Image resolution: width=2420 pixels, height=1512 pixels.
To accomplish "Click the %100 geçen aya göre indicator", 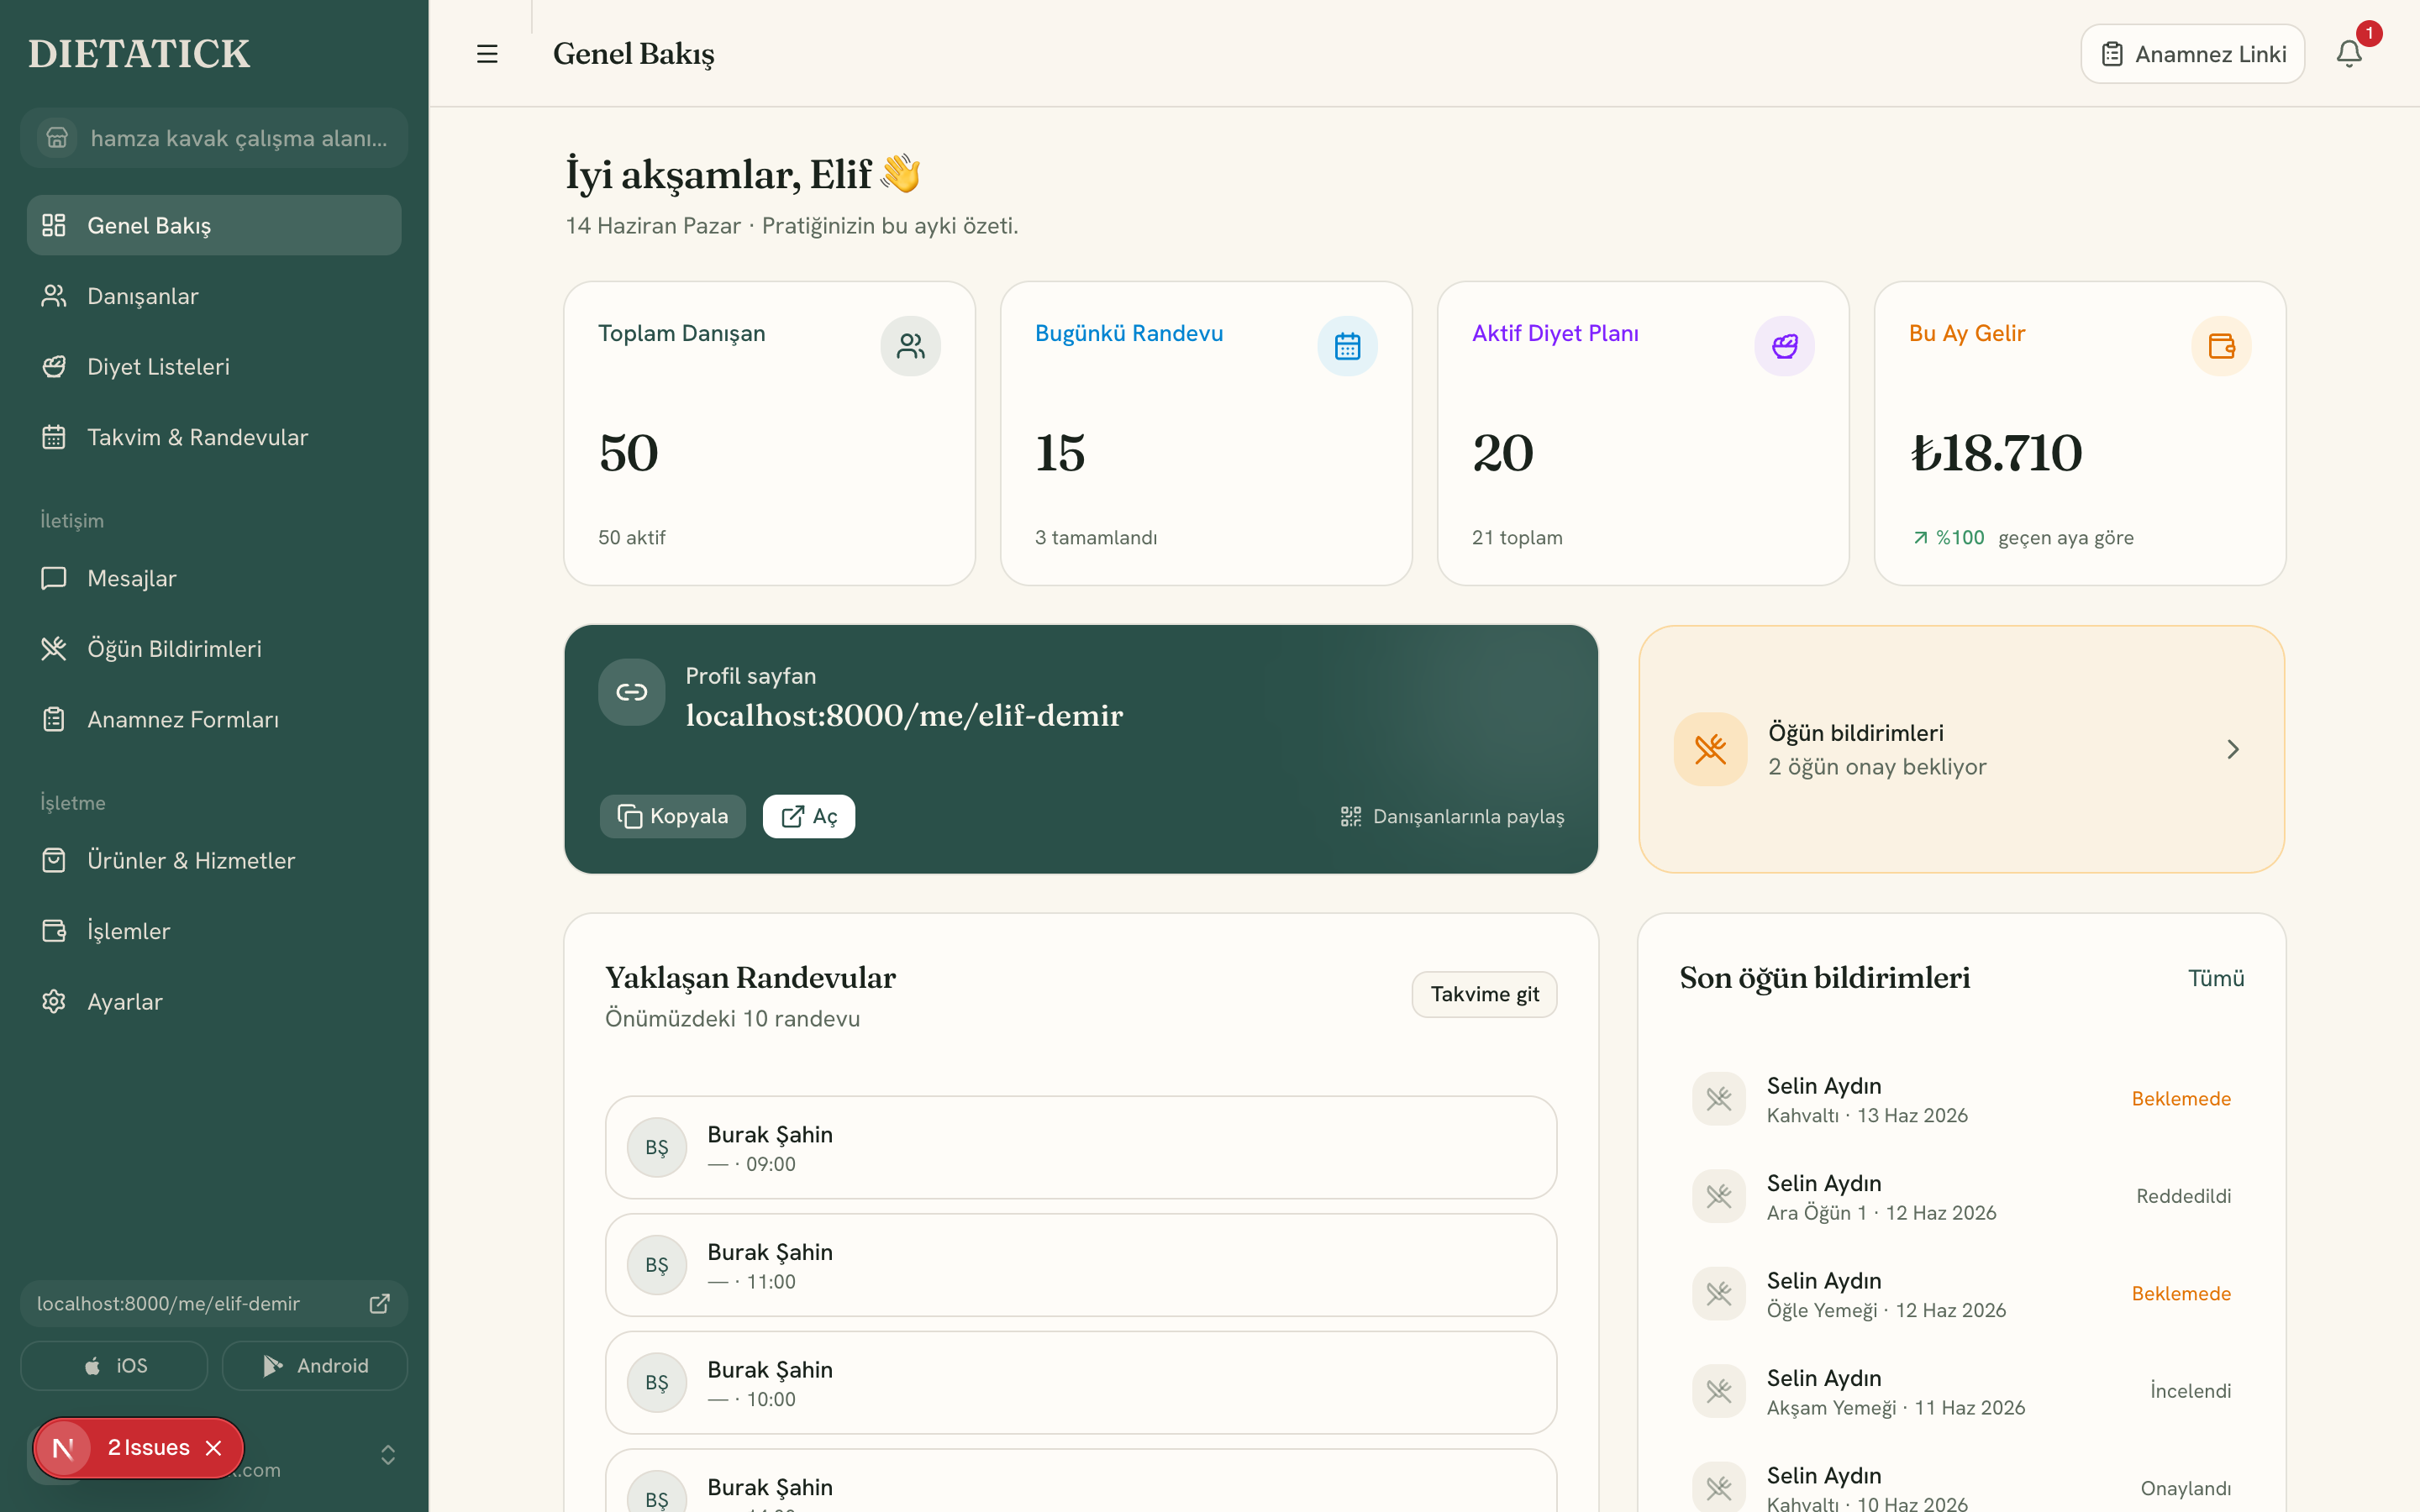I will (2022, 538).
